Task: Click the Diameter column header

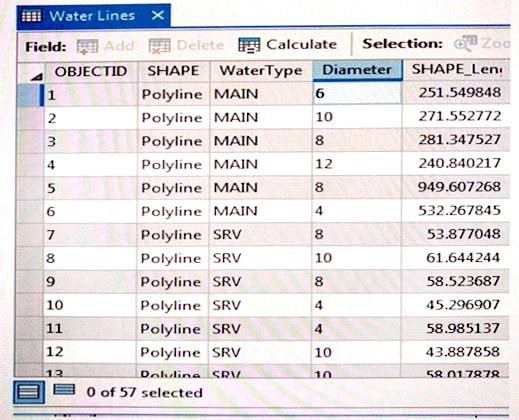Action: point(357,70)
